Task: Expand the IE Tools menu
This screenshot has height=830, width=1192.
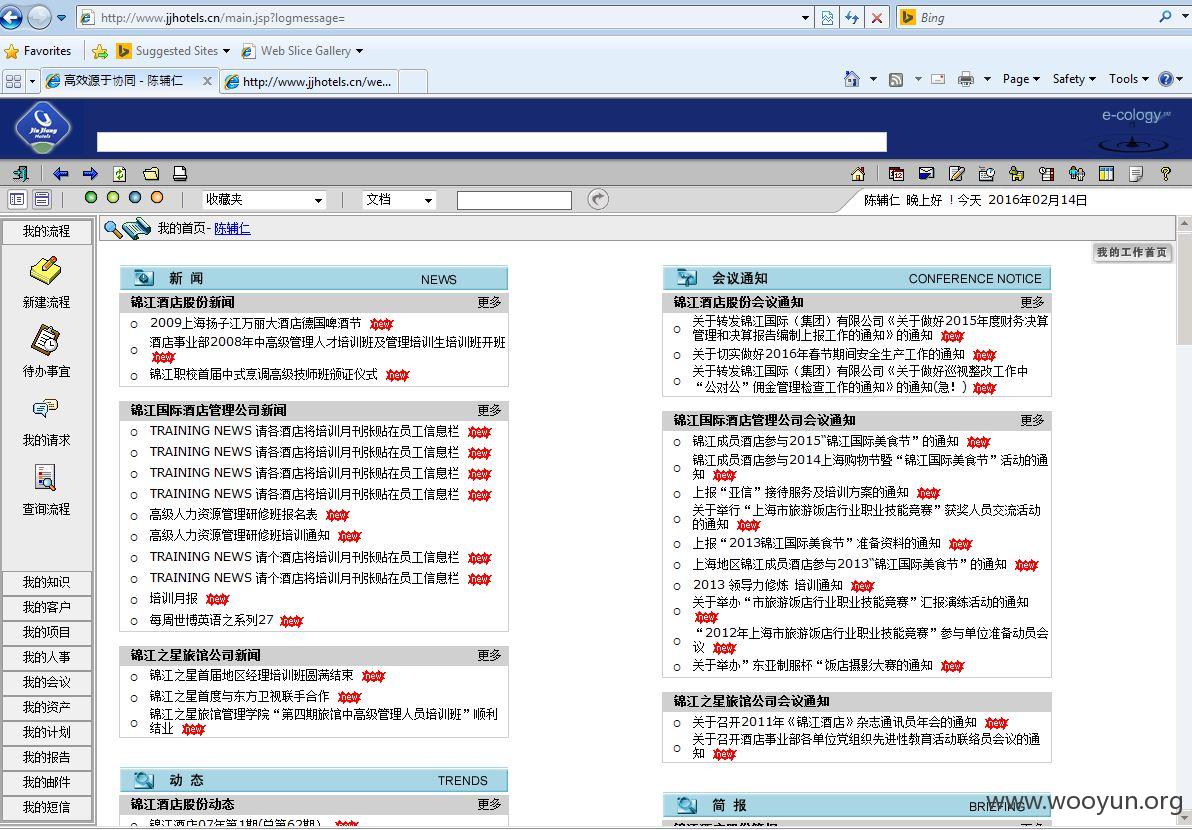Action: [1129, 79]
